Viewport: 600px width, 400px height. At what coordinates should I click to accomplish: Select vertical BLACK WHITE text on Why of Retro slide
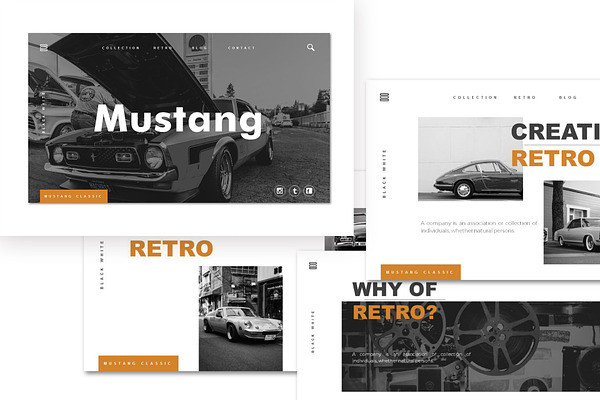[313, 331]
